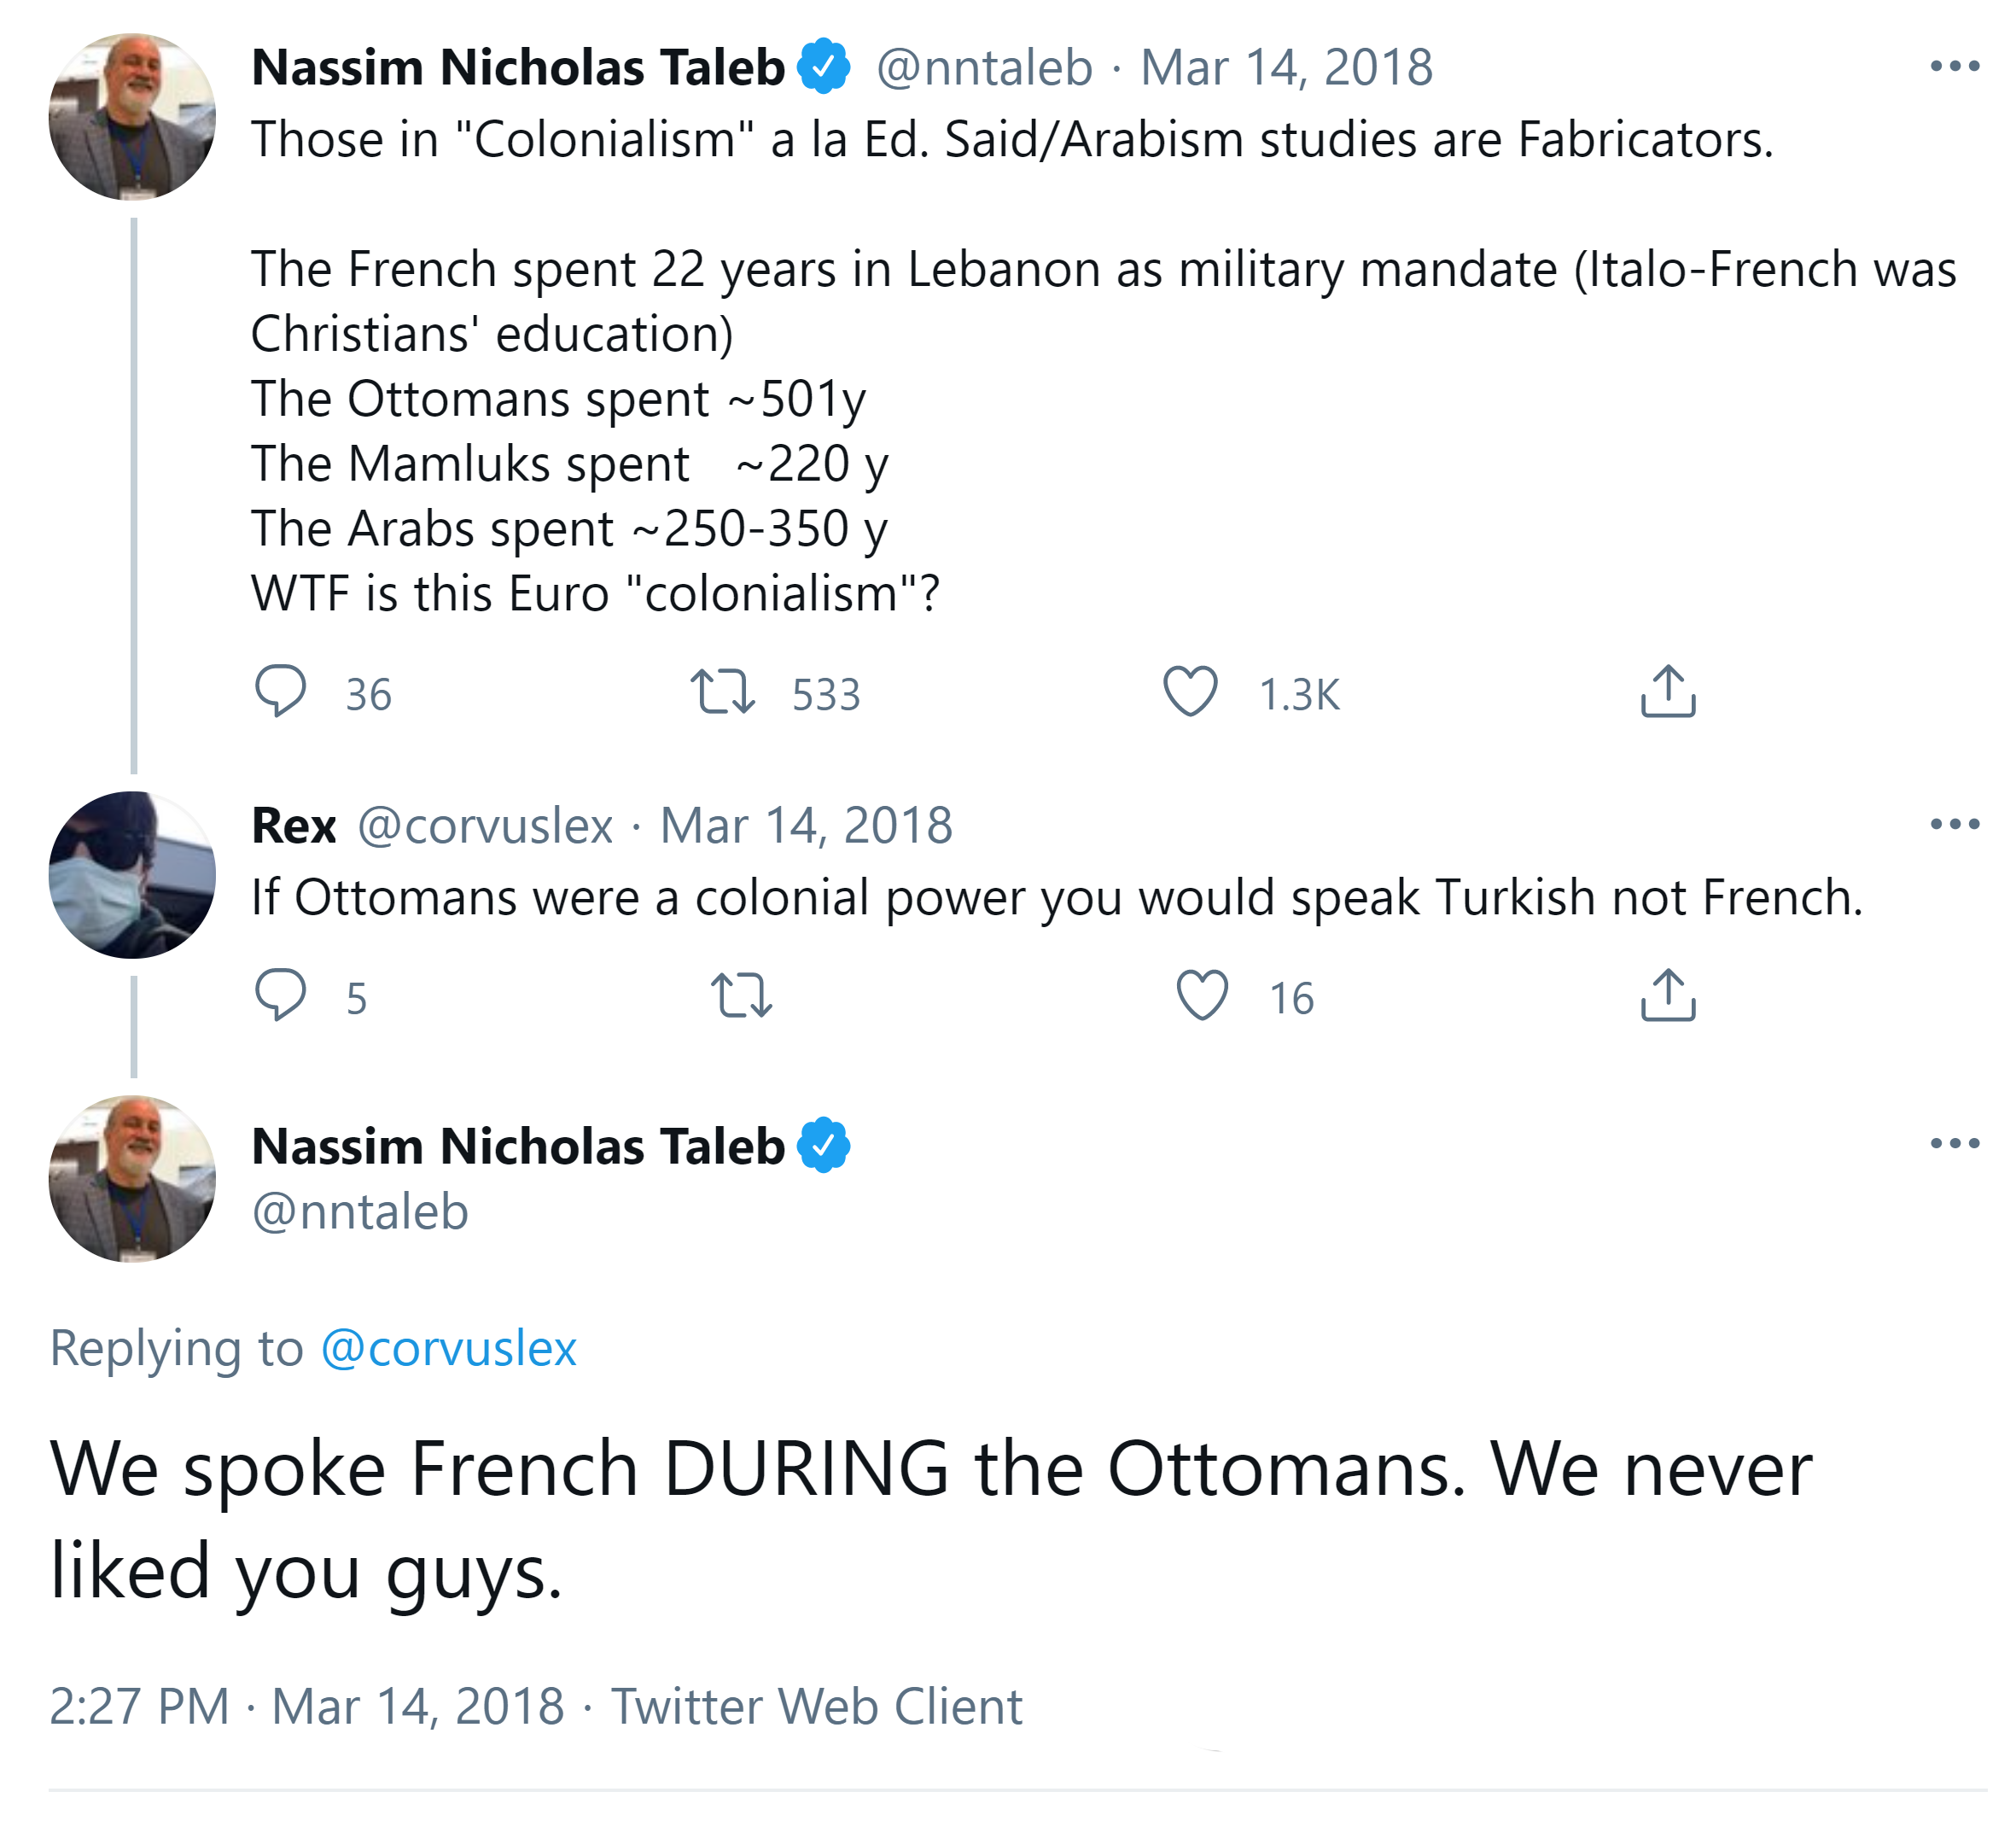Open the @corvuslex mention link
Image resolution: width=2016 pixels, height=1821 pixels.
(x=449, y=1348)
